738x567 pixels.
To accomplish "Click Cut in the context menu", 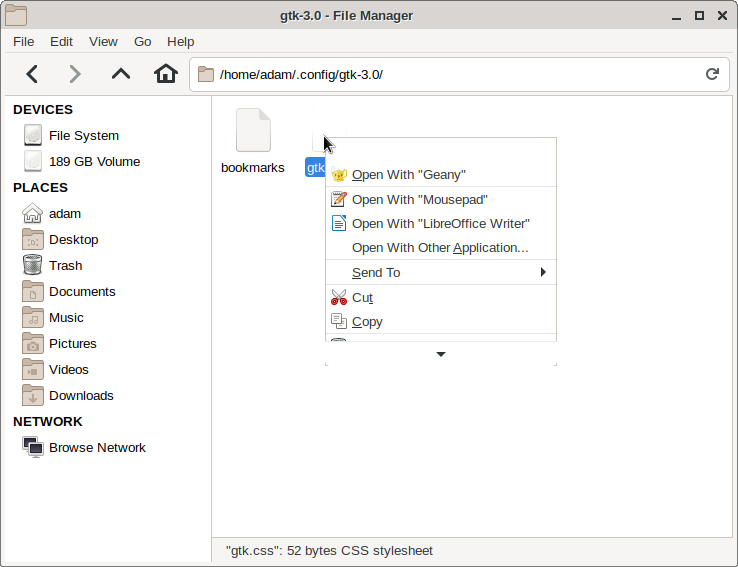I will pyautogui.click(x=362, y=297).
